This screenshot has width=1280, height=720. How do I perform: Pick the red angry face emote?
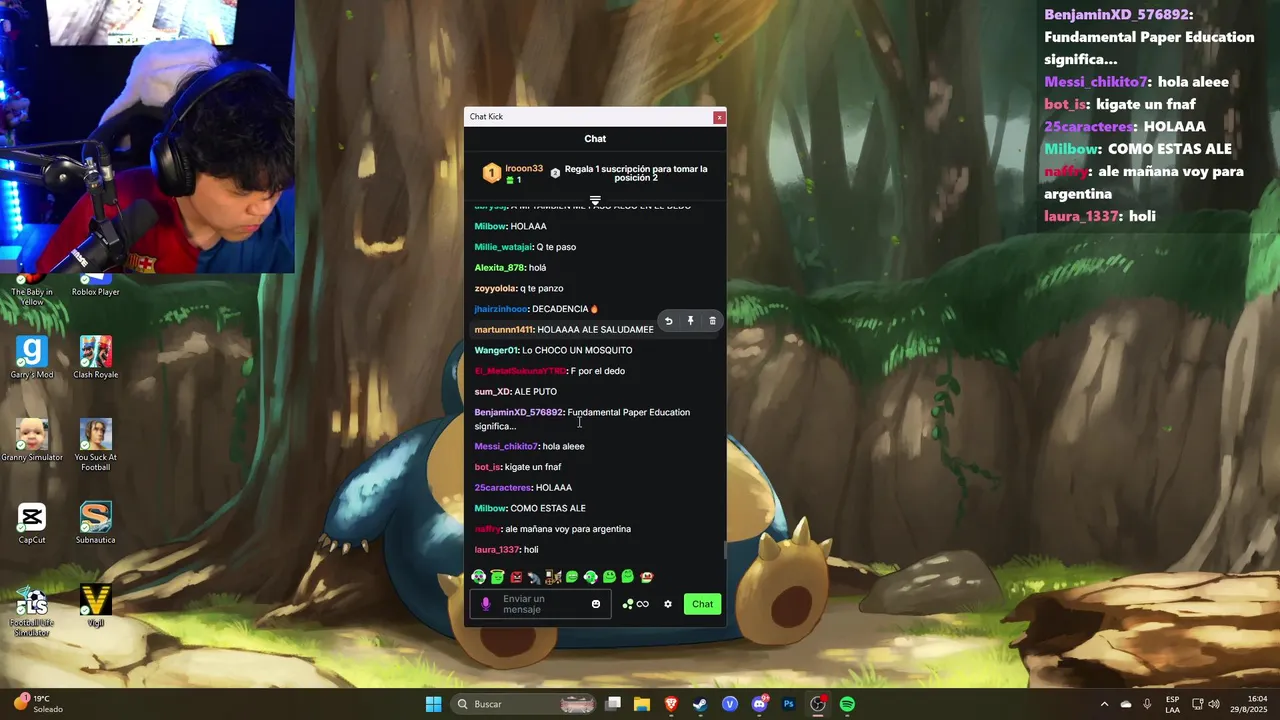pos(516,577)
